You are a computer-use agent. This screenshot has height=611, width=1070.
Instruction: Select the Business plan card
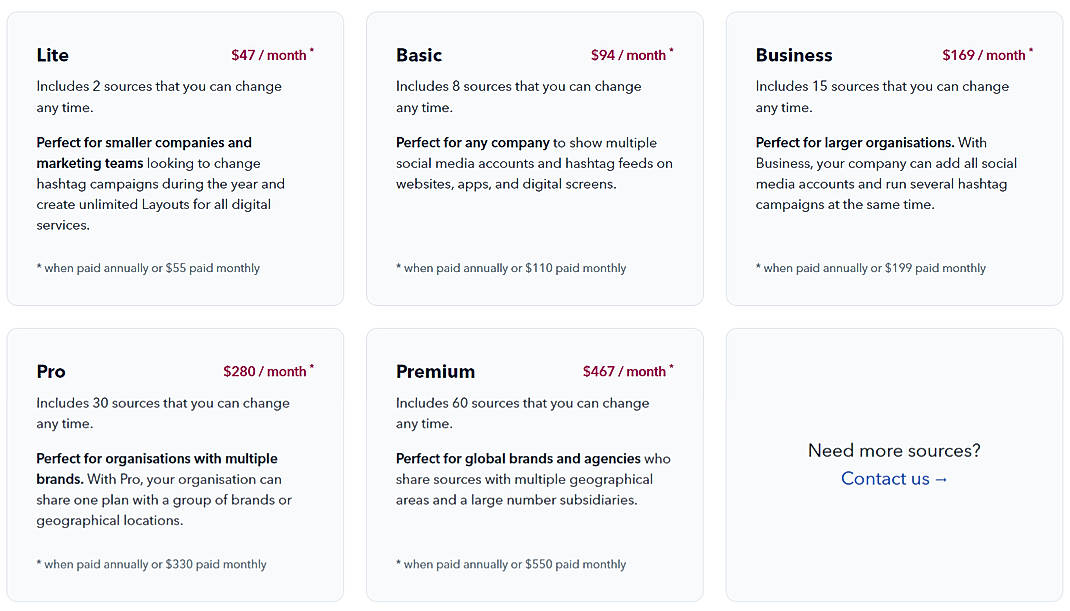click(x=893, y=155)
